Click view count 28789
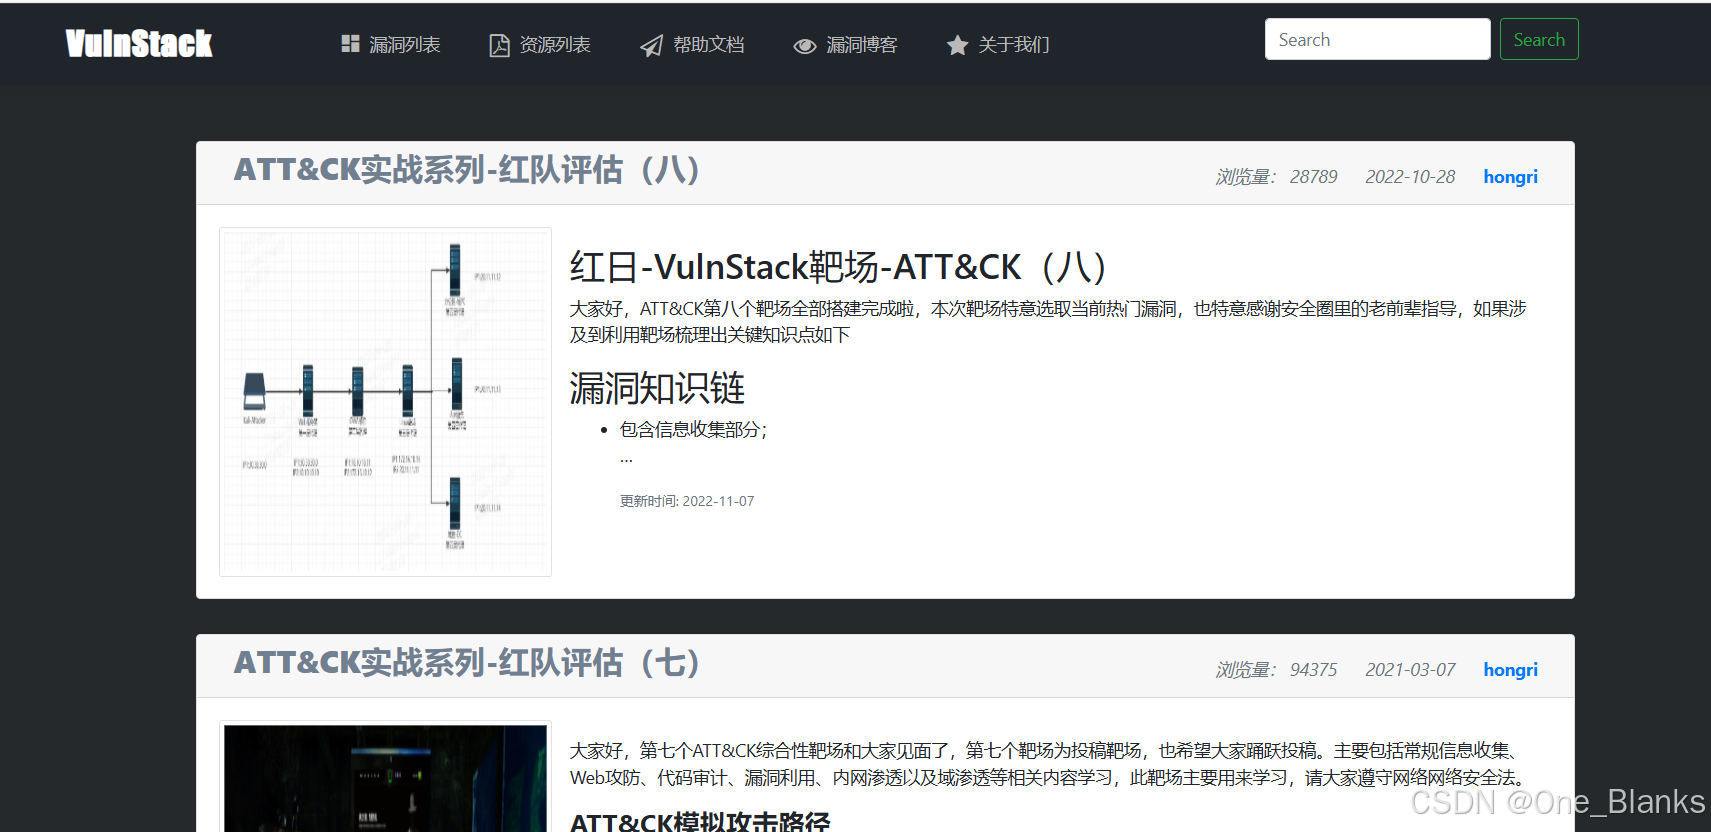The width and height of the screenshot is (1711, 832). pyautogui.click(x=1313, y=177)
